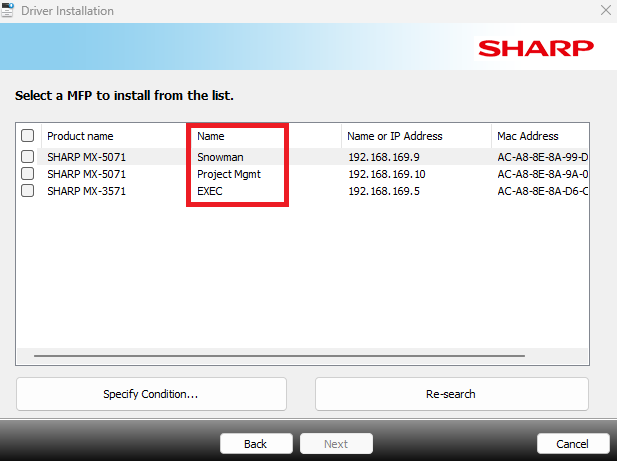Click IP address 192.168.169.9
Image resolution: width=617 pixels, height=461 pixels.
coord(384,157)
